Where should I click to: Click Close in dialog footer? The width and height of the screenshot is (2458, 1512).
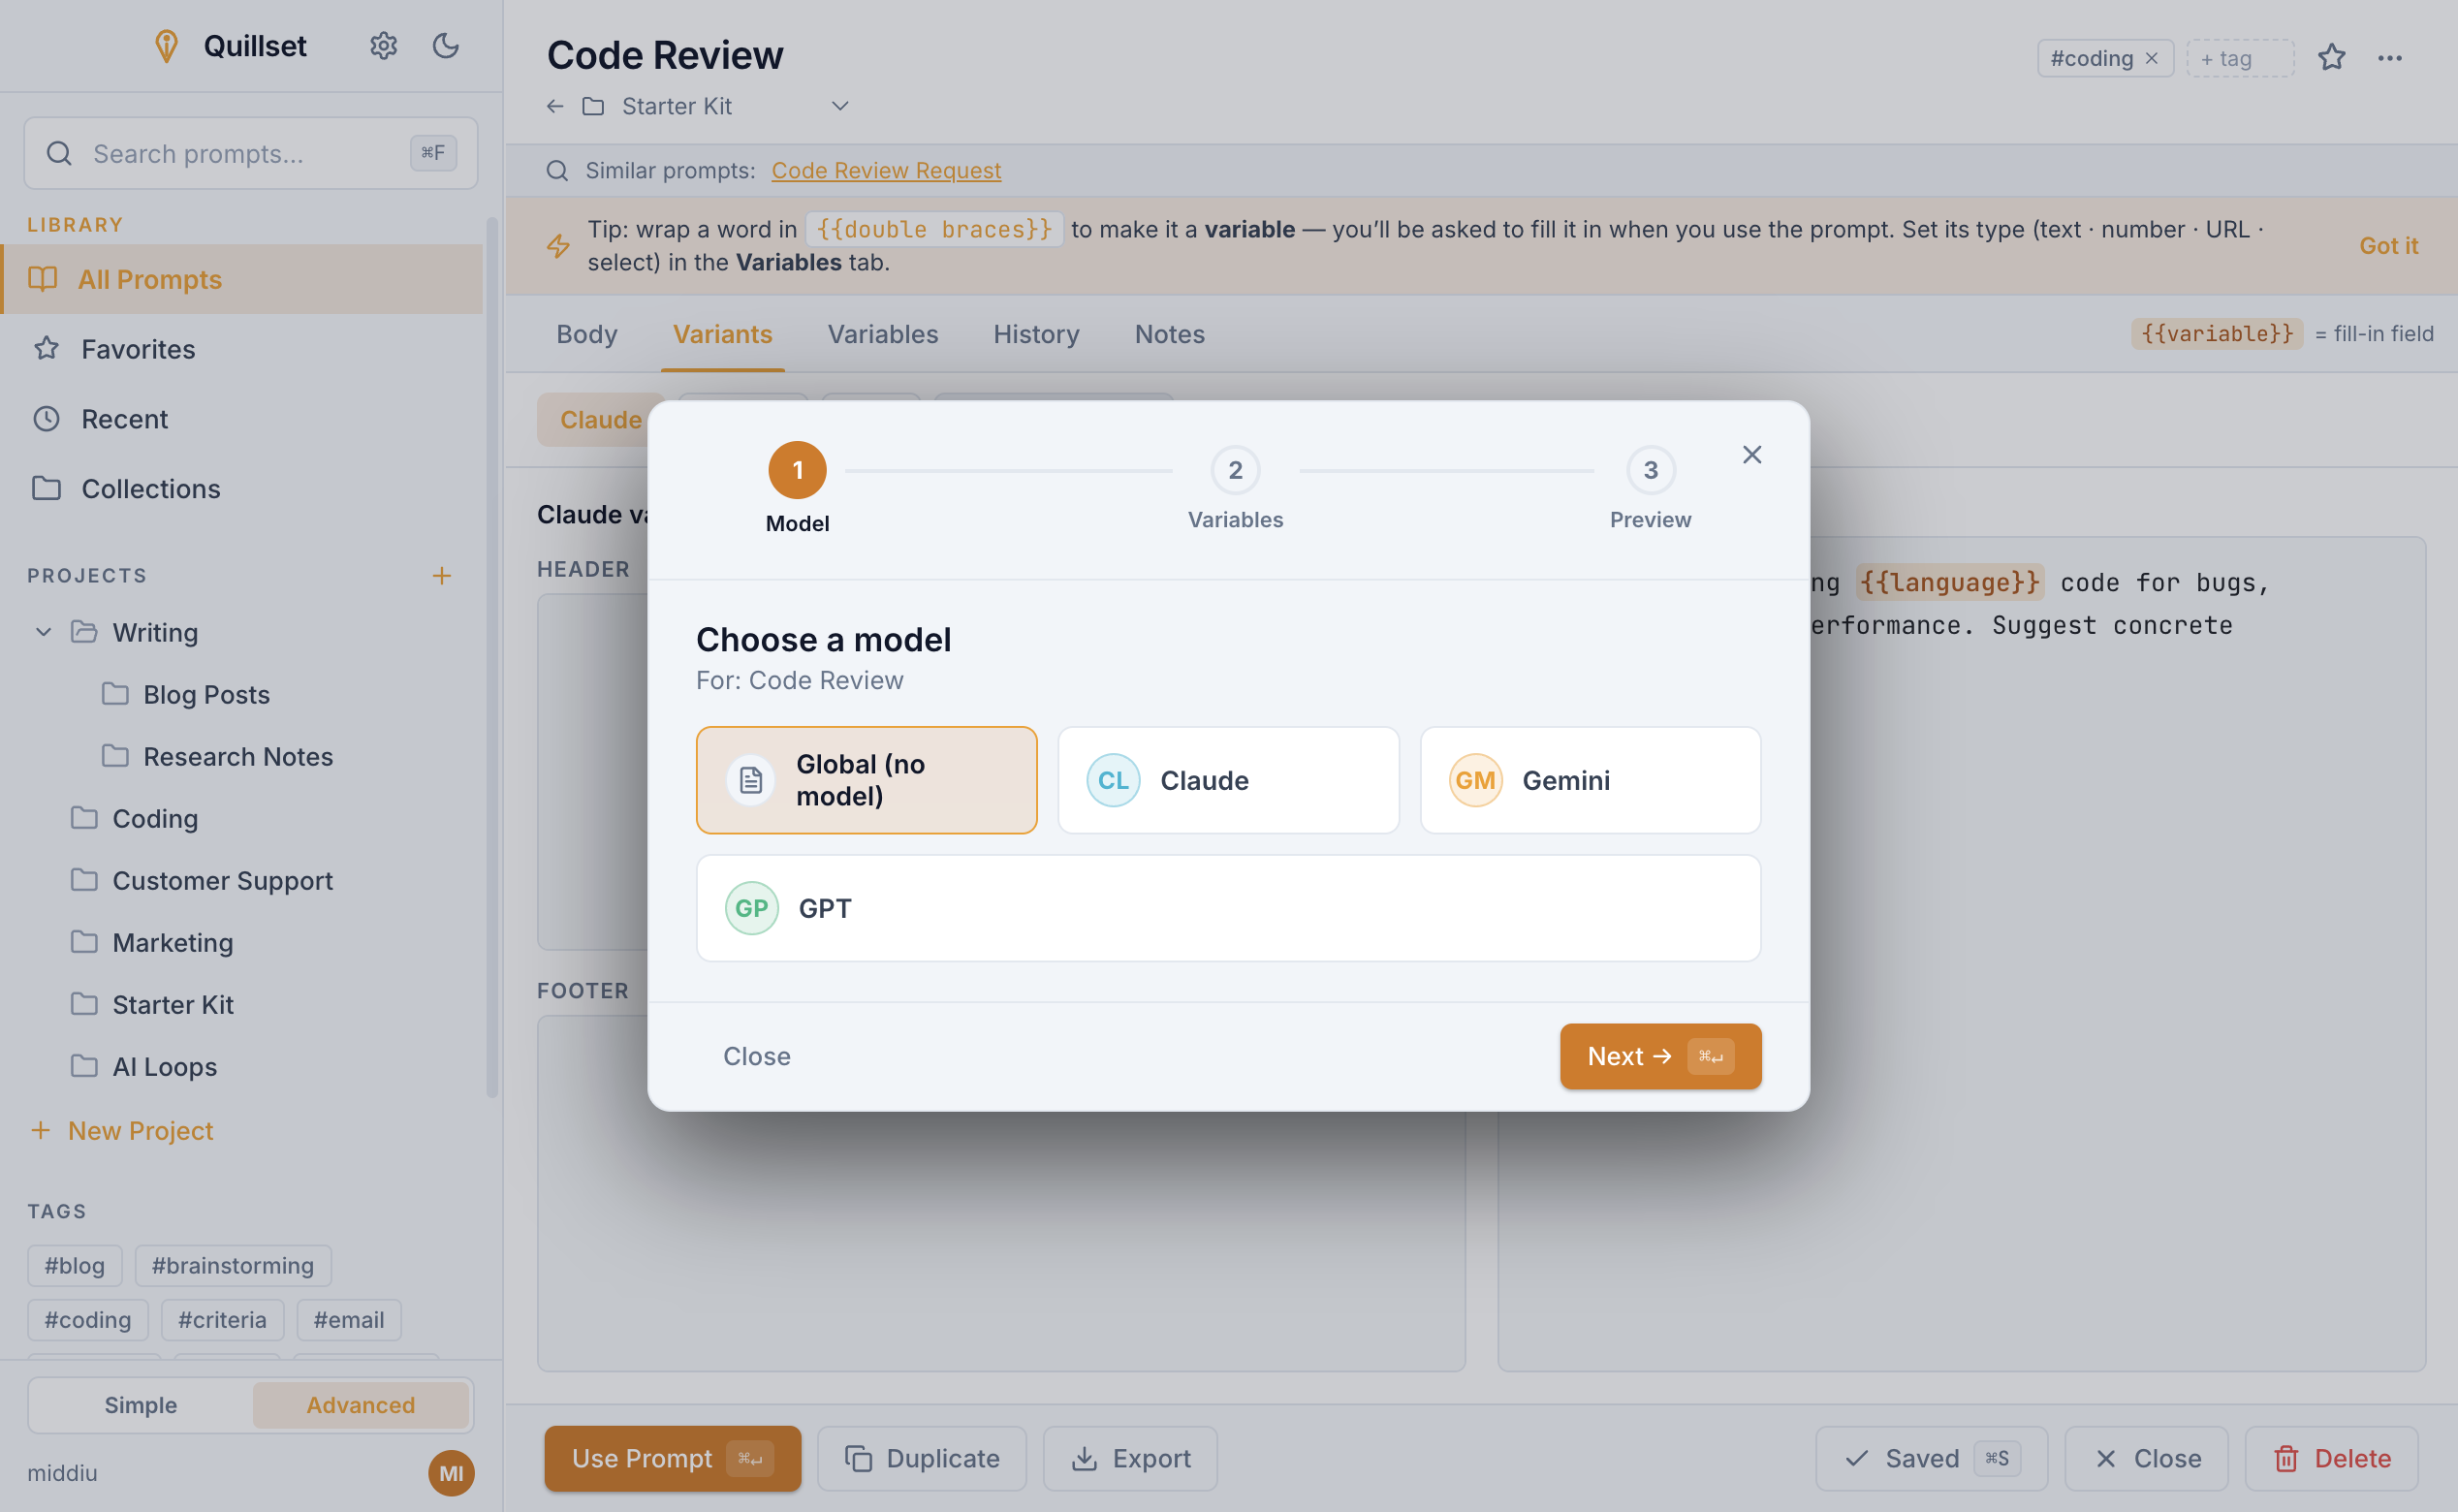[x=757, y=1056]
